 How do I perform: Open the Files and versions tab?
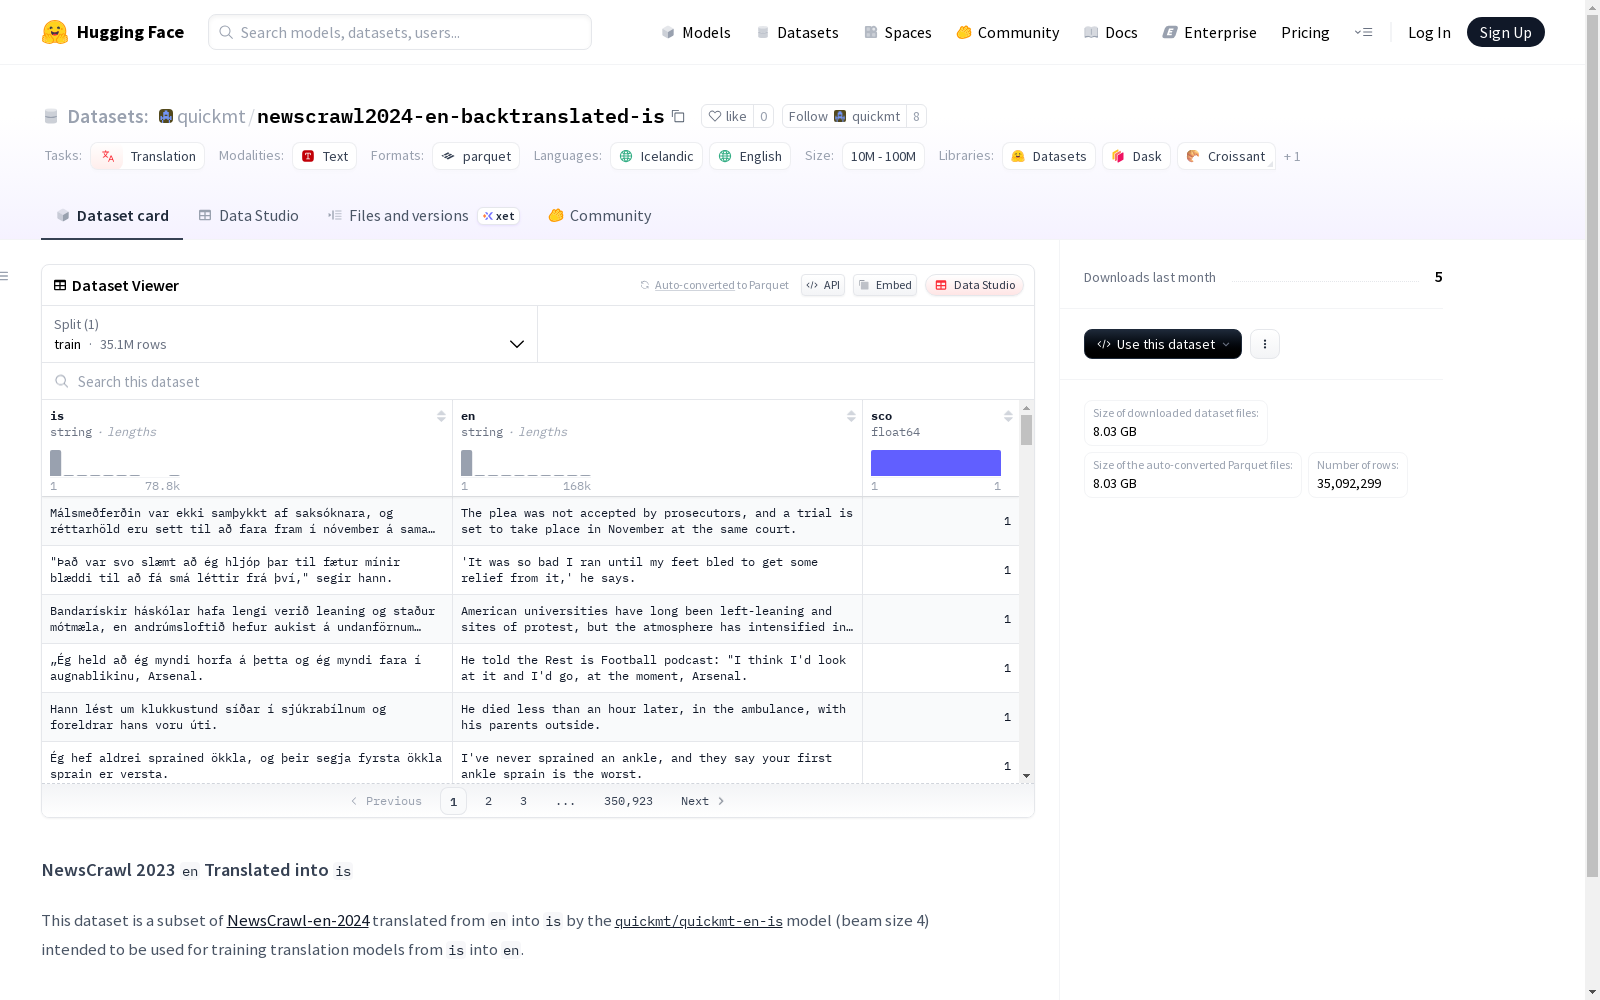pyautogui.click(x=423, y=216)
